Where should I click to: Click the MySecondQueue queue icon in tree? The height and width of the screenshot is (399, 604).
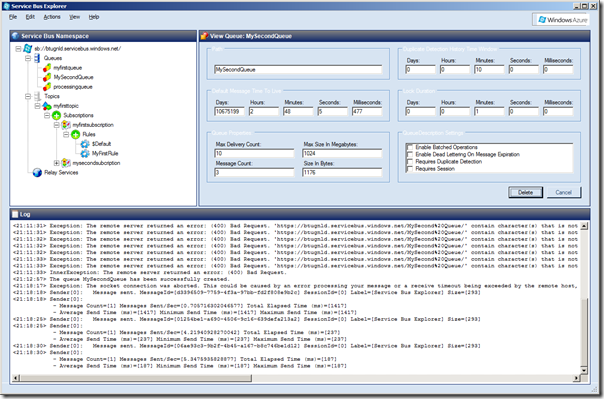pos(47,77)
